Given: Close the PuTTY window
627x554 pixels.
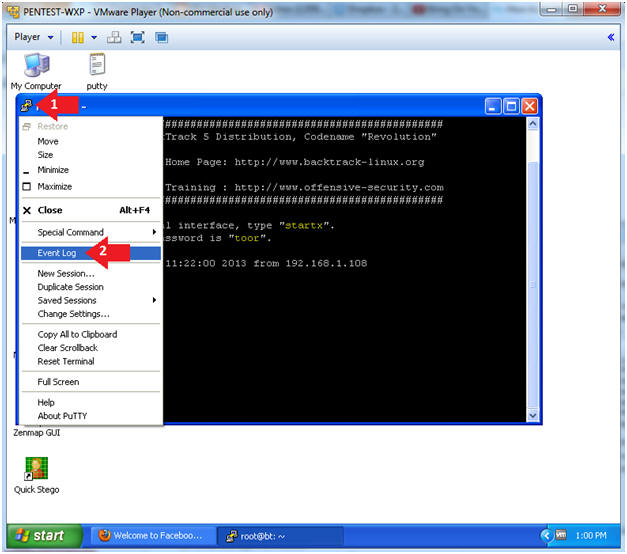Looking at the screenshot, I should pos(529,106).
